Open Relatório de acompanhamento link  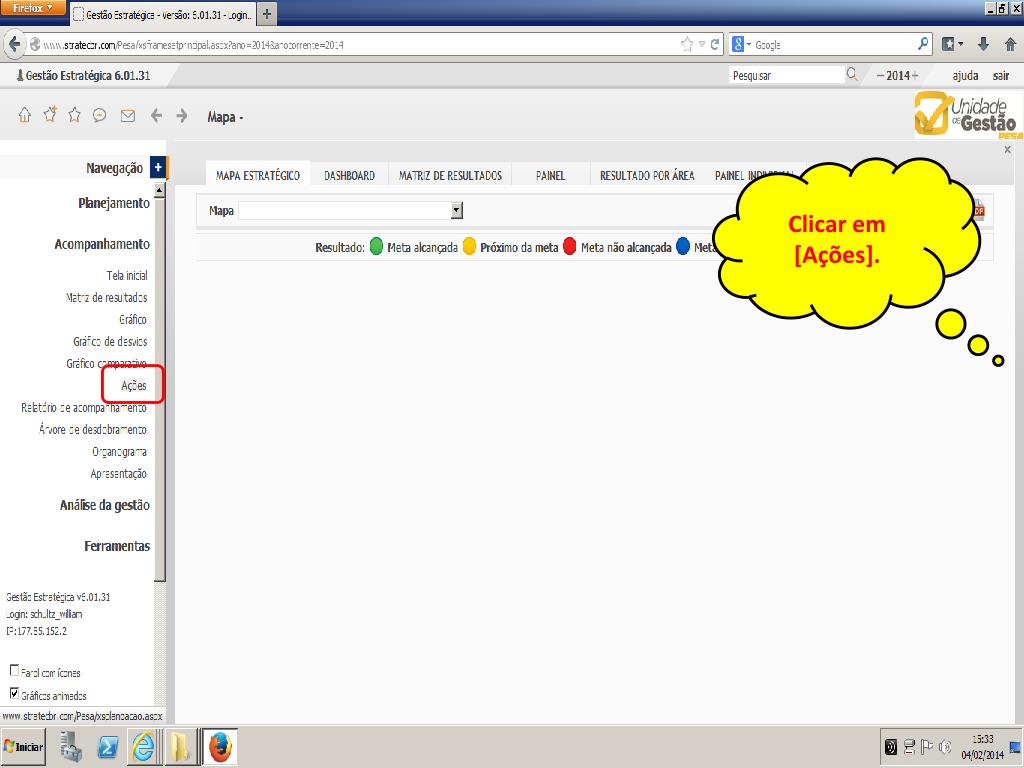(x=84, y=408)
